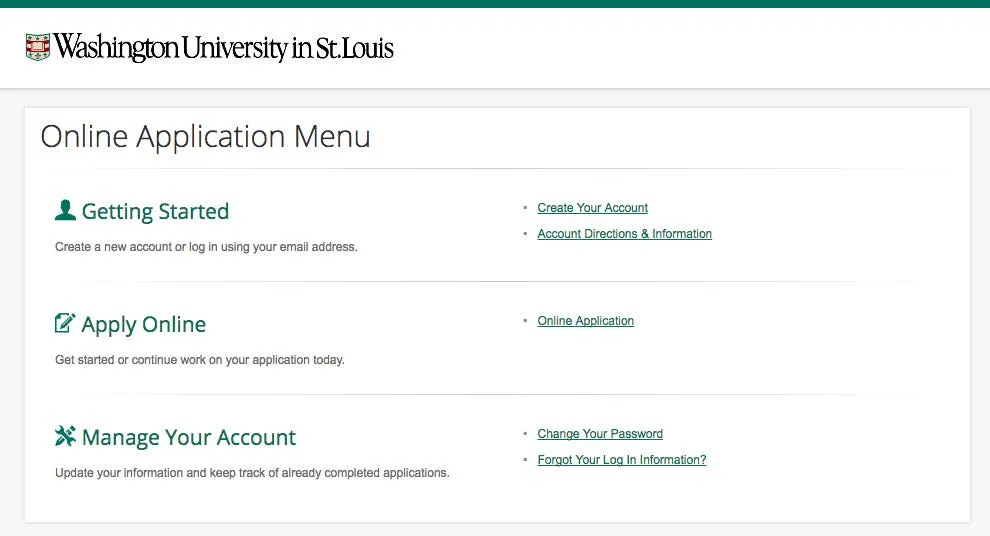Viewport: 990px width, 536px height.
Task: Click the 'Create a new account' description text
Action: click(206, 247)
